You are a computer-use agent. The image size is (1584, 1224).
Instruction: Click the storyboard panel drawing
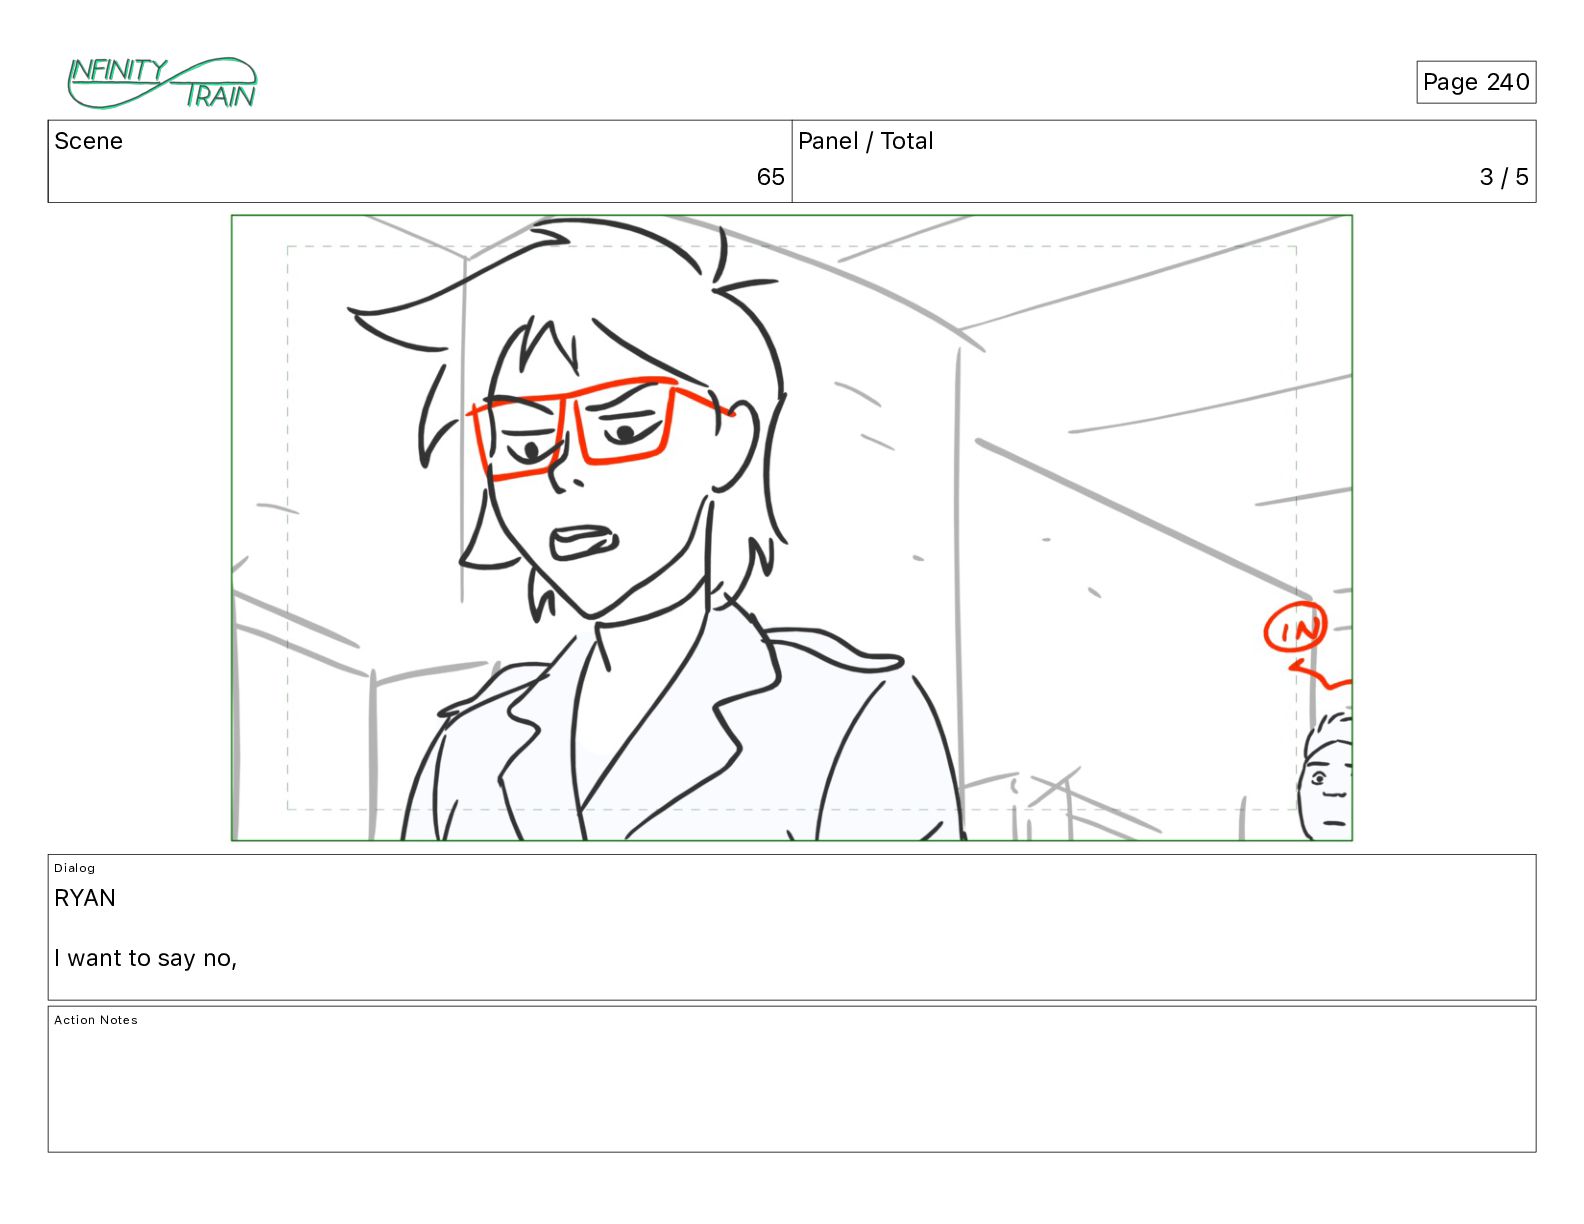[x=792, y=528]
